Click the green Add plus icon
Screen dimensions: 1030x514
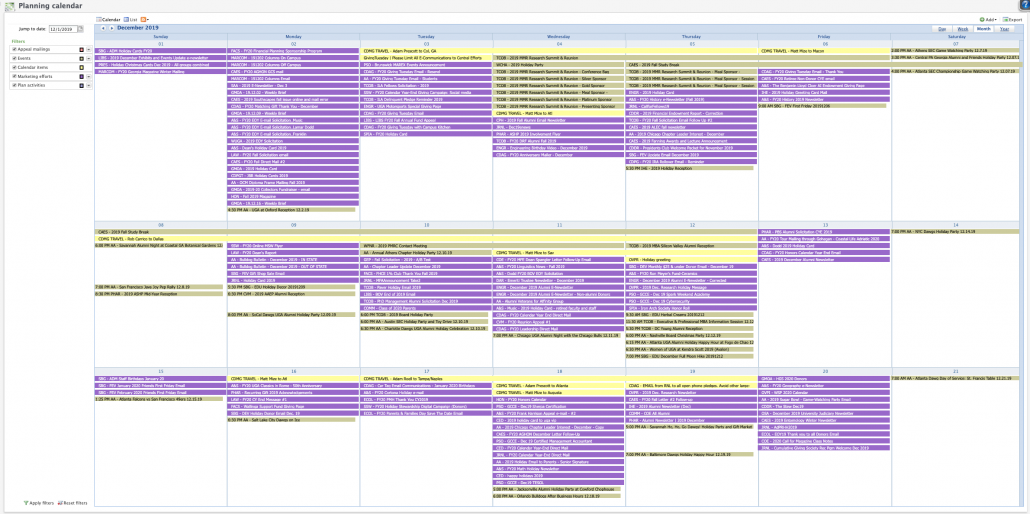click(x=982, y=20)
